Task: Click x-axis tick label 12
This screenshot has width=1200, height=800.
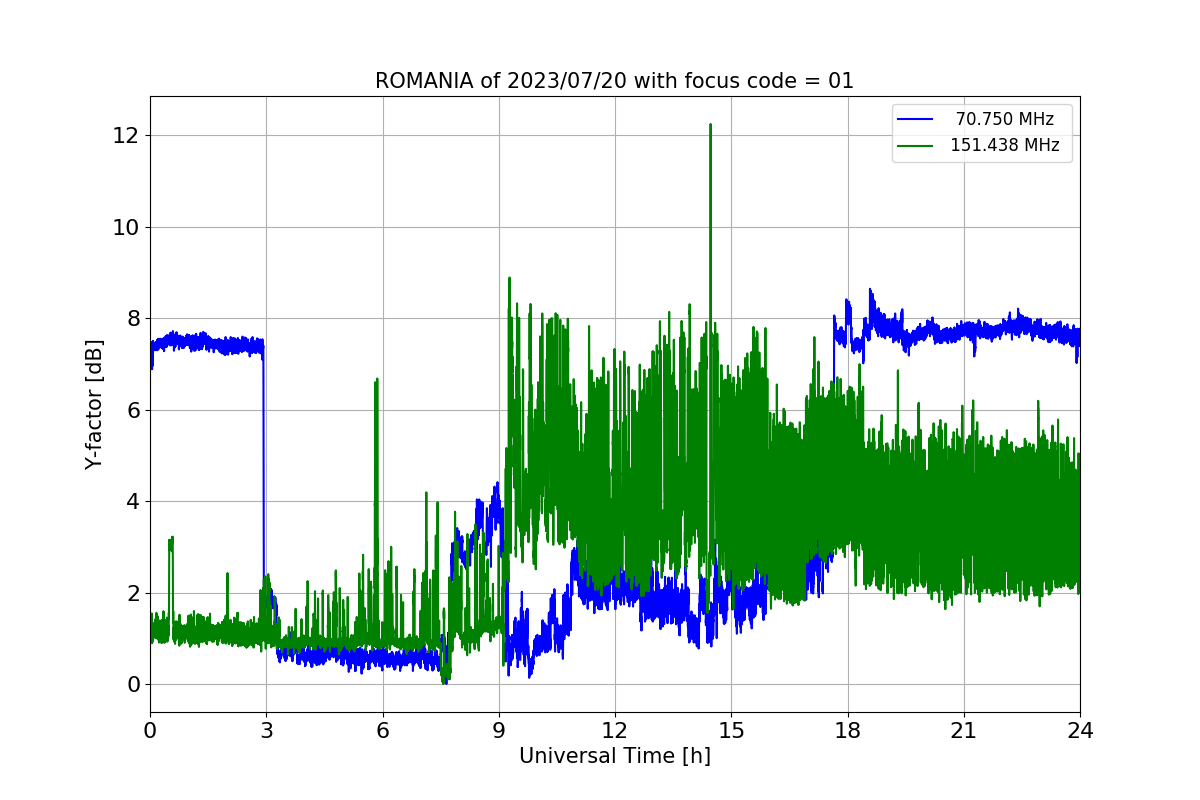Action: pyautogui.click(x=615, y=730)
